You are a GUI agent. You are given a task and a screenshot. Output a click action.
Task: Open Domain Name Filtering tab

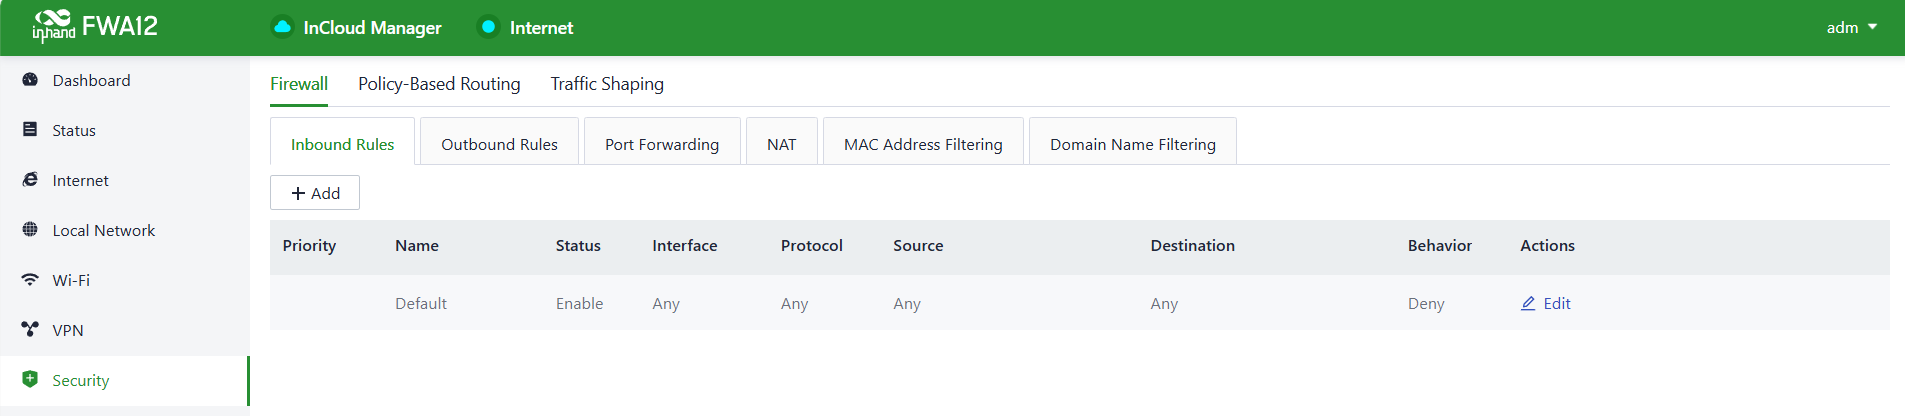(1133, 144)
